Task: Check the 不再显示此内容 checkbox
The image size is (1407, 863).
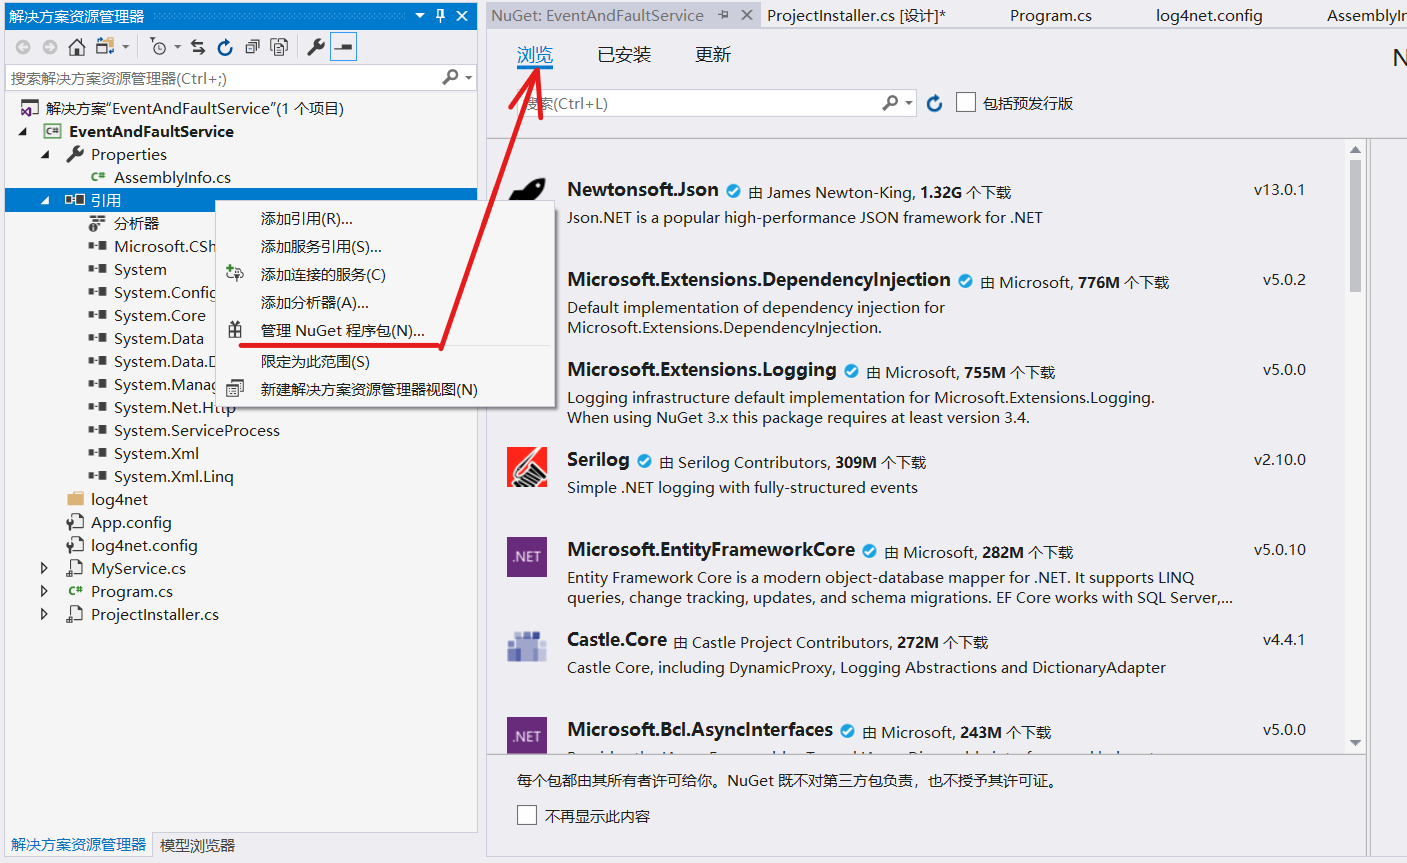Action: tap(527, 815)
